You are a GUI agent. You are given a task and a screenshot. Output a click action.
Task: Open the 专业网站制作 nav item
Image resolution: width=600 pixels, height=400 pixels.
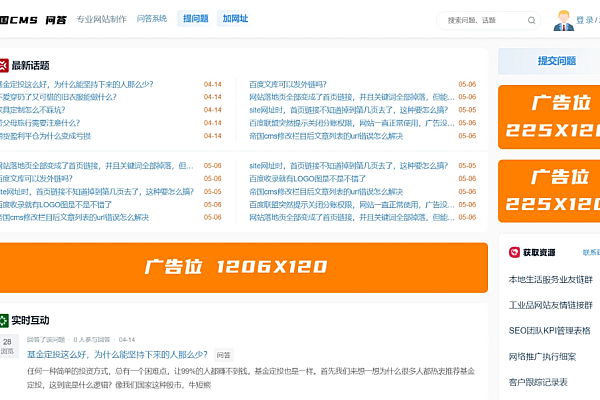[101, 19]
